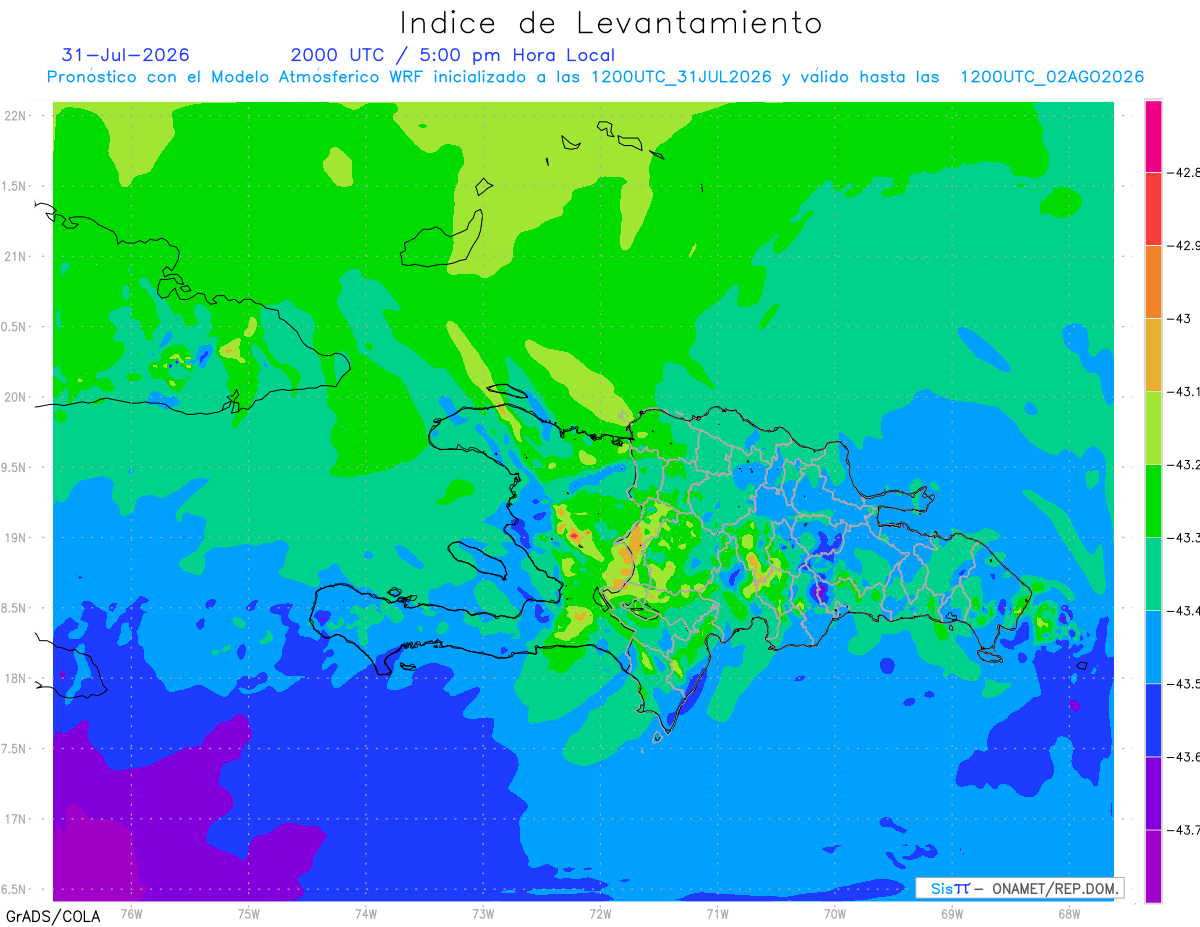Viewport: 1200px width, 927px height.
Task: Click the colorbar value "-43.6"
Action: [x=1183, y=757]
